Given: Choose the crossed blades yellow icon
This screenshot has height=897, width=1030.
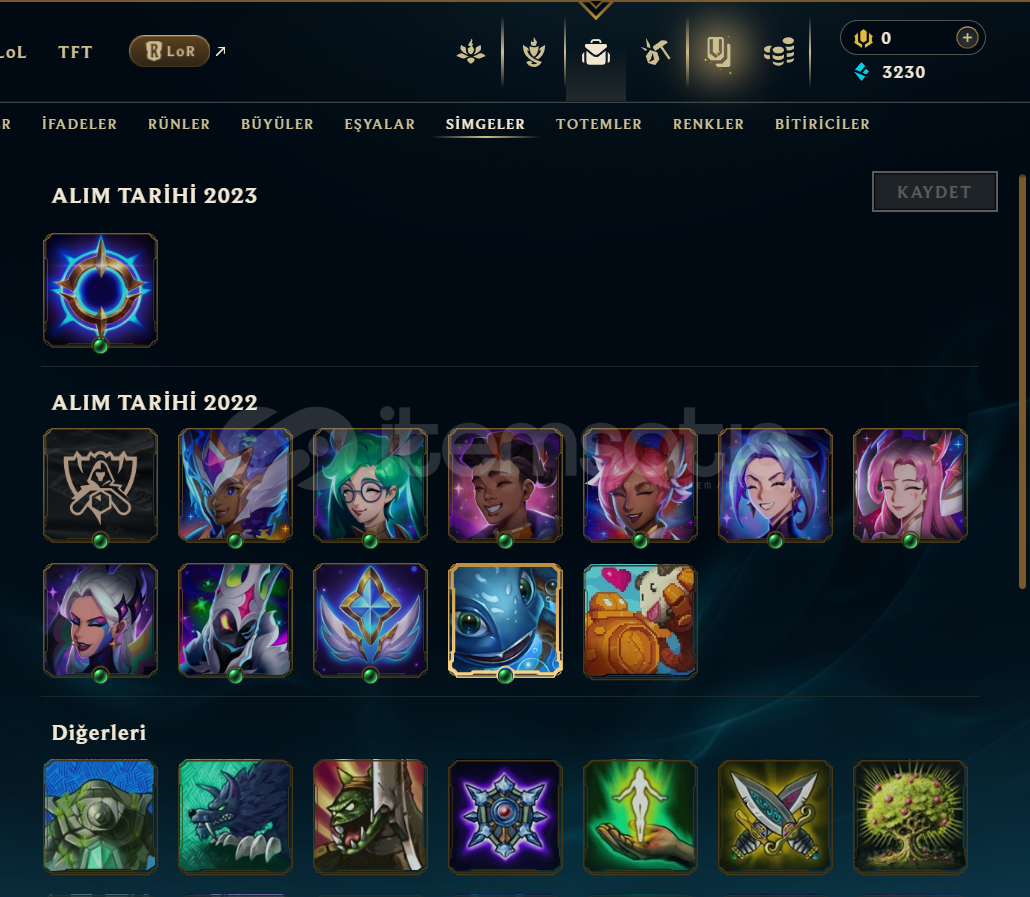Looking at the screenshot, I should pyautogui.click(x=775, y=817).
